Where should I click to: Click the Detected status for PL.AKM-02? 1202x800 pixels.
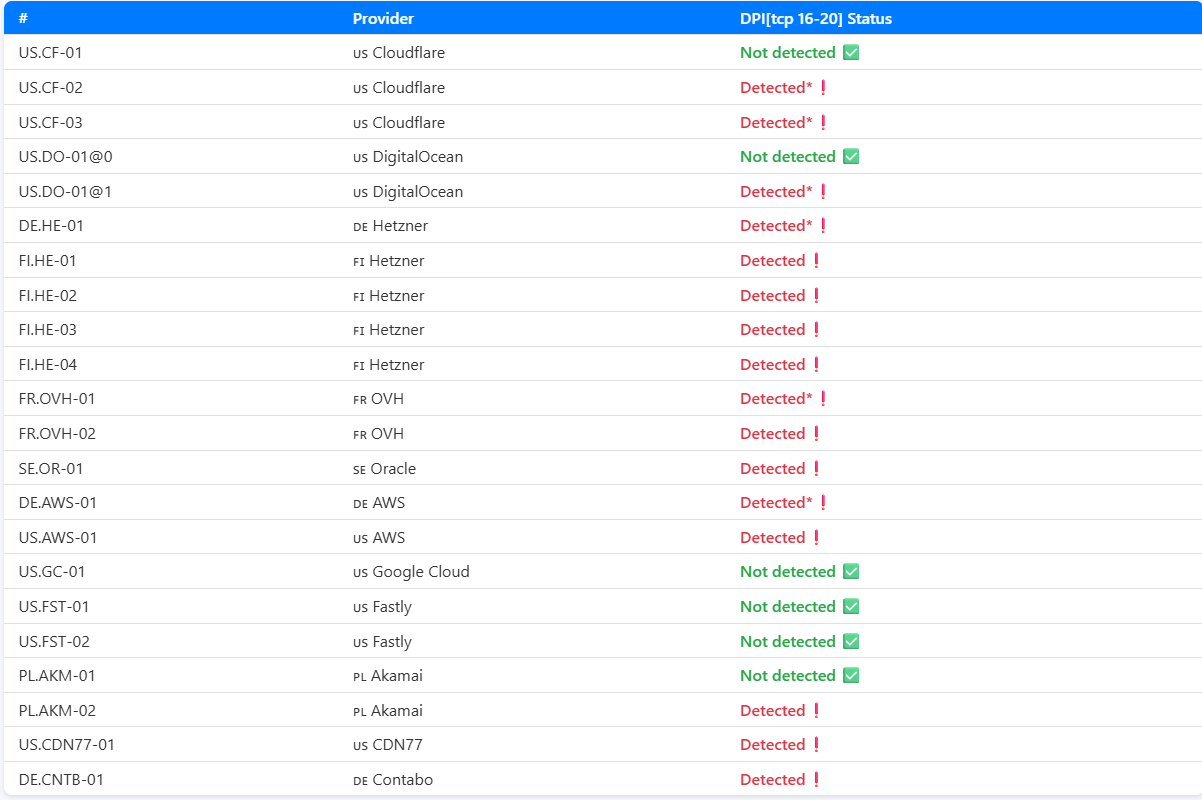[772, 711]
